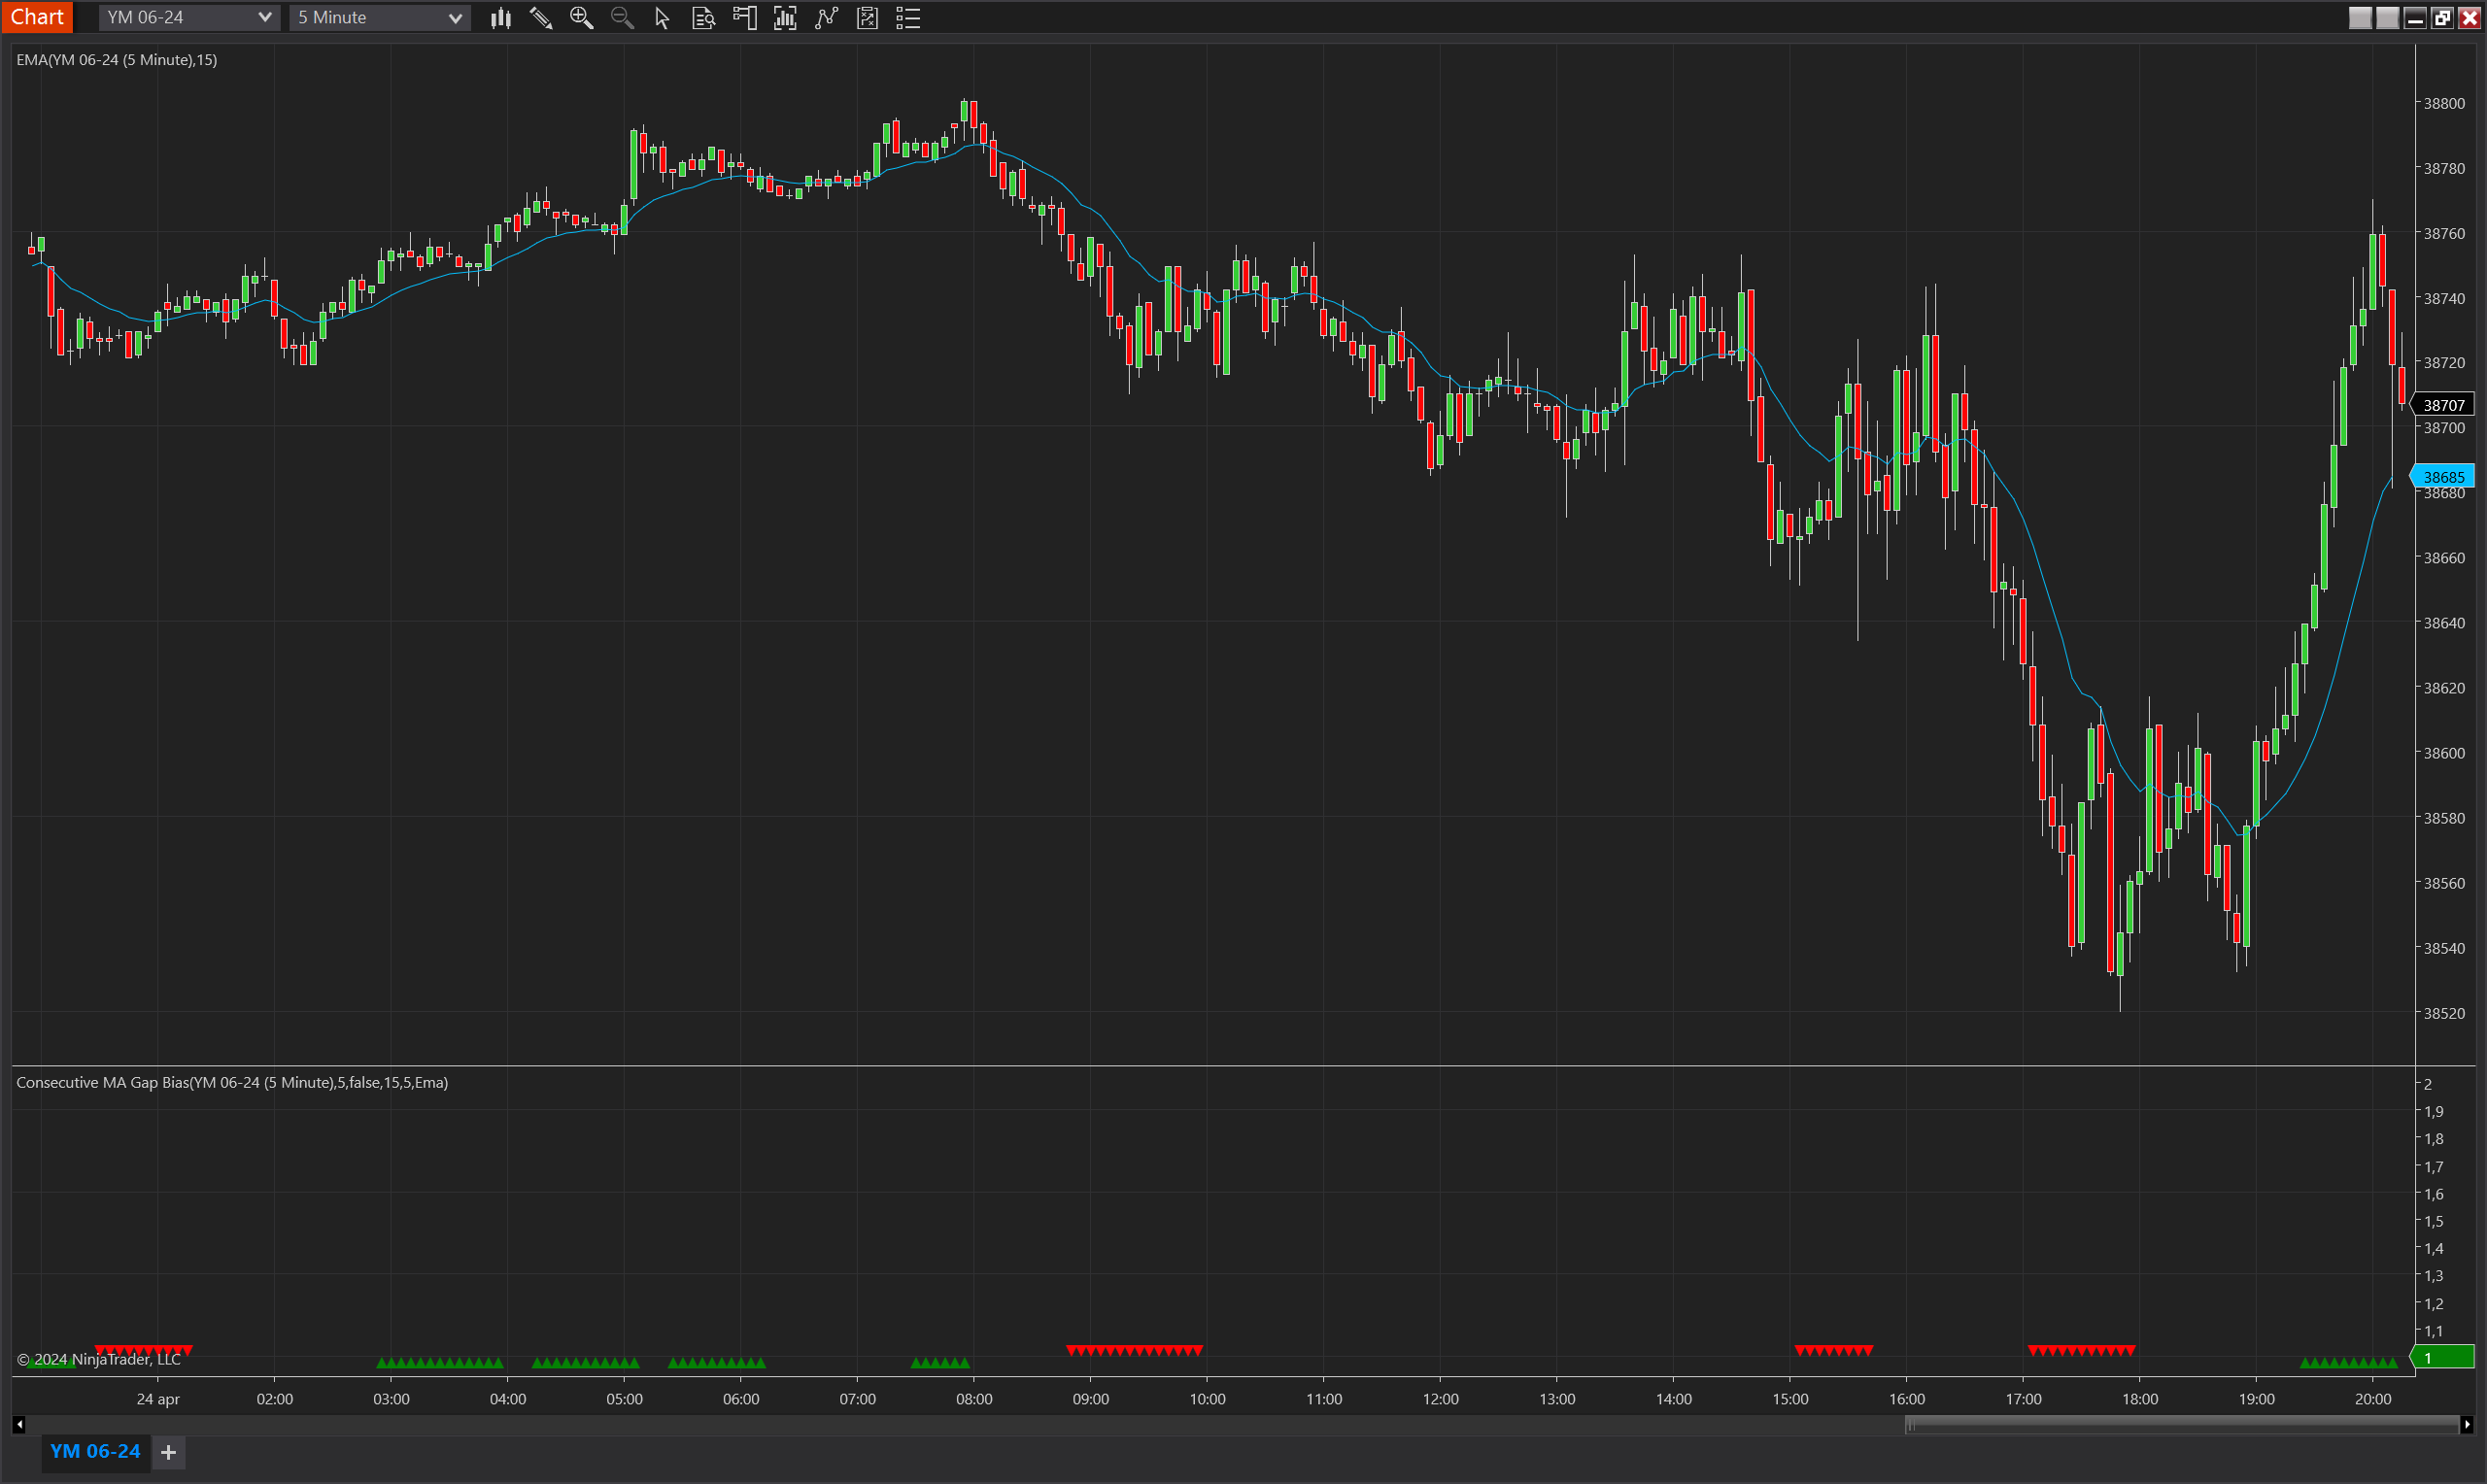Click the 1,5 indicator scale label
Image resolution: width=2487 pixels, height=1484 pixels.
(x=2433, y=1221)
